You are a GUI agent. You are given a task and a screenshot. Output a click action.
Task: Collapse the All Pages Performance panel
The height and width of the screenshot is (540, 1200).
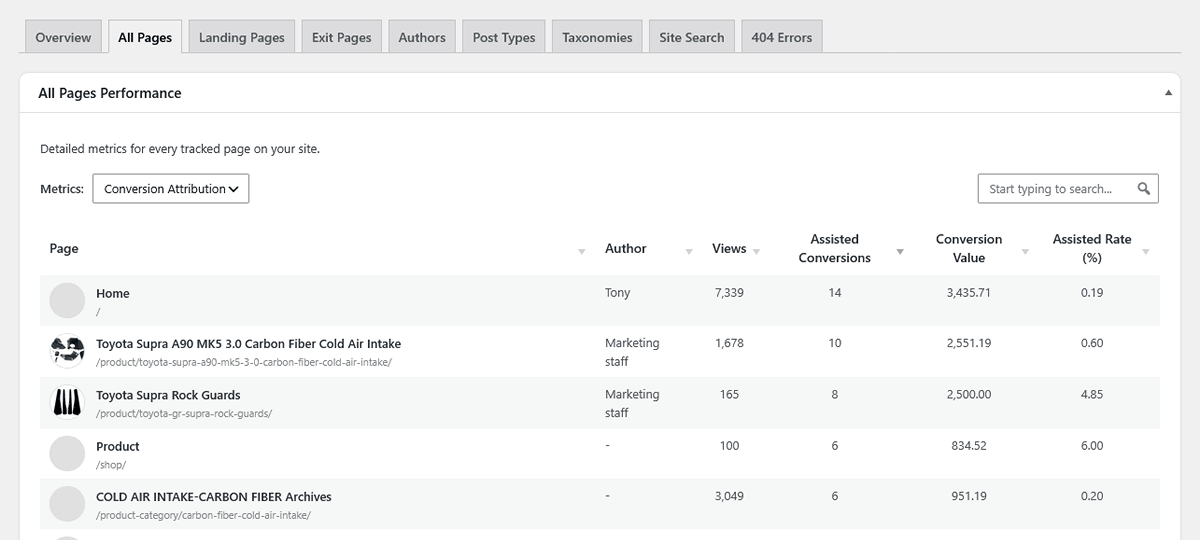(1168, 93)
